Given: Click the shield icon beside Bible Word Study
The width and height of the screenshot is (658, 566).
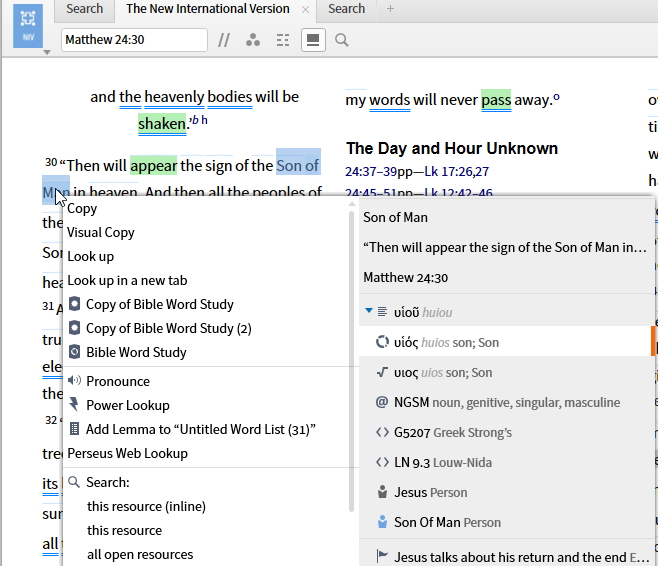Looking at the screenshot, I should [x=74, y=352].
